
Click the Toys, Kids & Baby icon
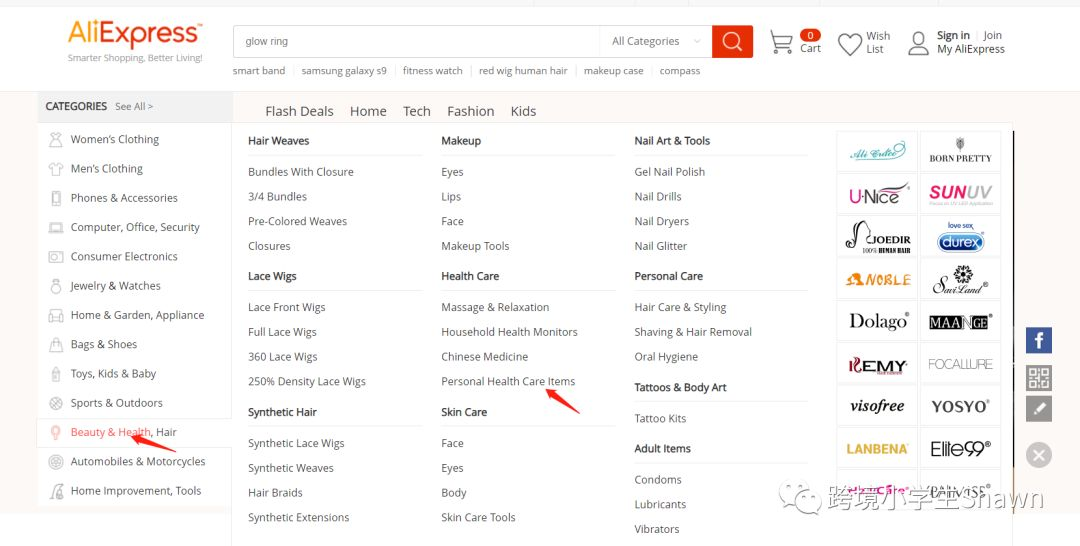56,374
